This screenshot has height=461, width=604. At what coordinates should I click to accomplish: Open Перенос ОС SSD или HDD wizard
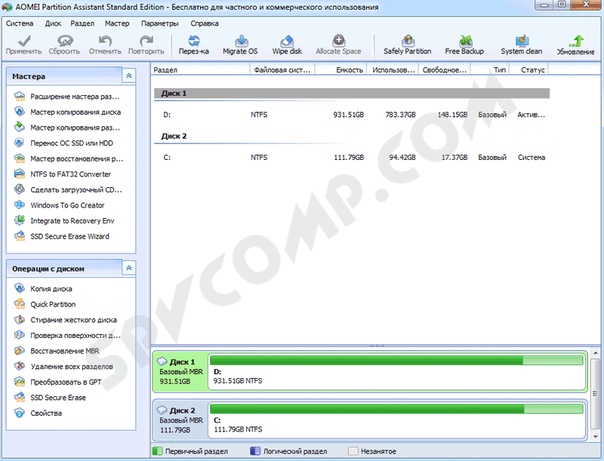click(64, 143)
